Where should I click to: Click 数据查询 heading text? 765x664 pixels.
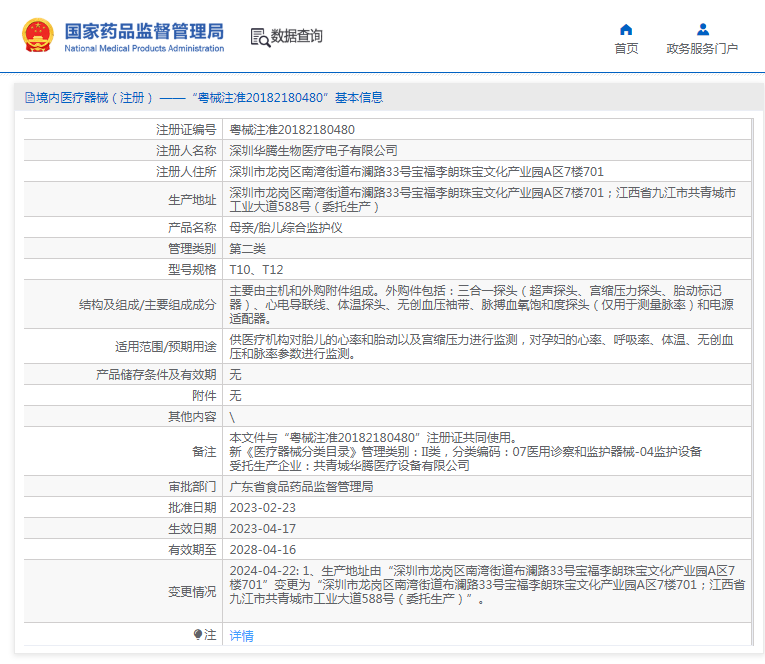pos(297,36)
